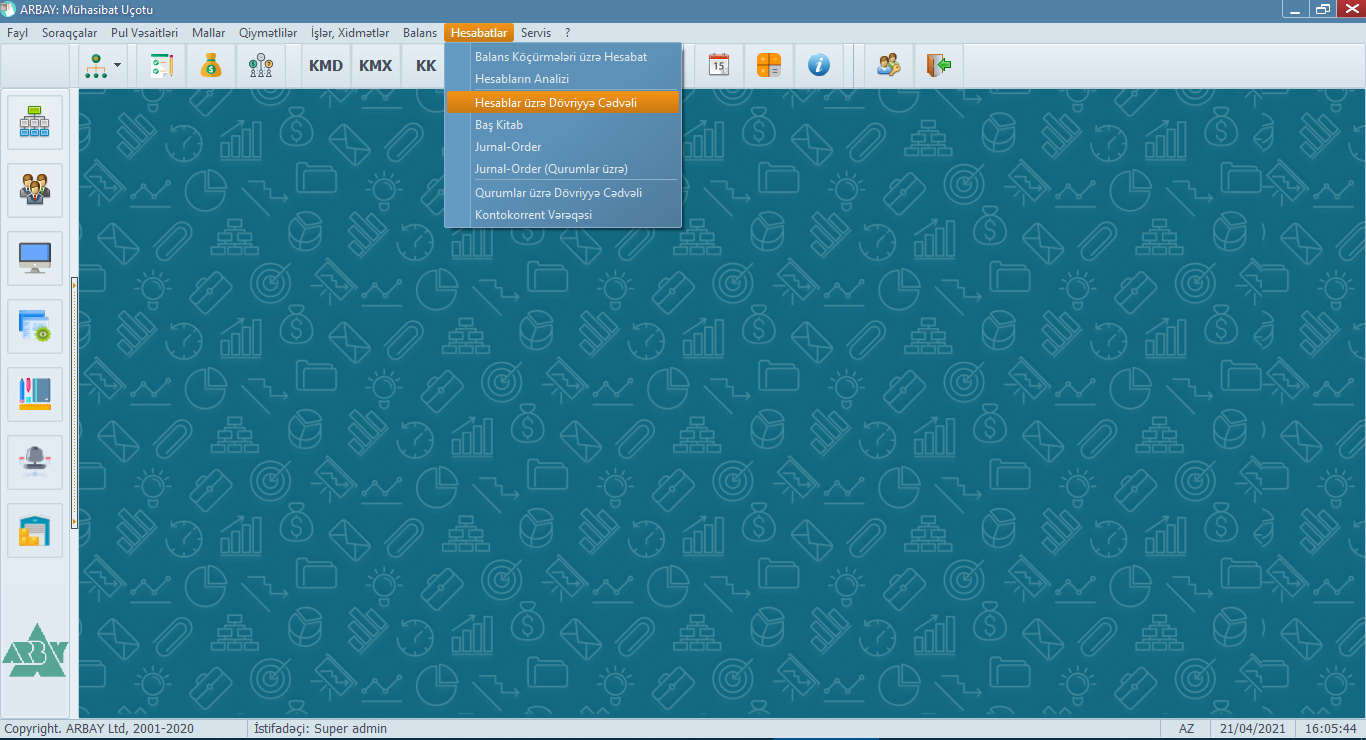This screenshot has width=1366, height=740.
Task: Click the blue info toolbar icon
Action: [819, 66]
